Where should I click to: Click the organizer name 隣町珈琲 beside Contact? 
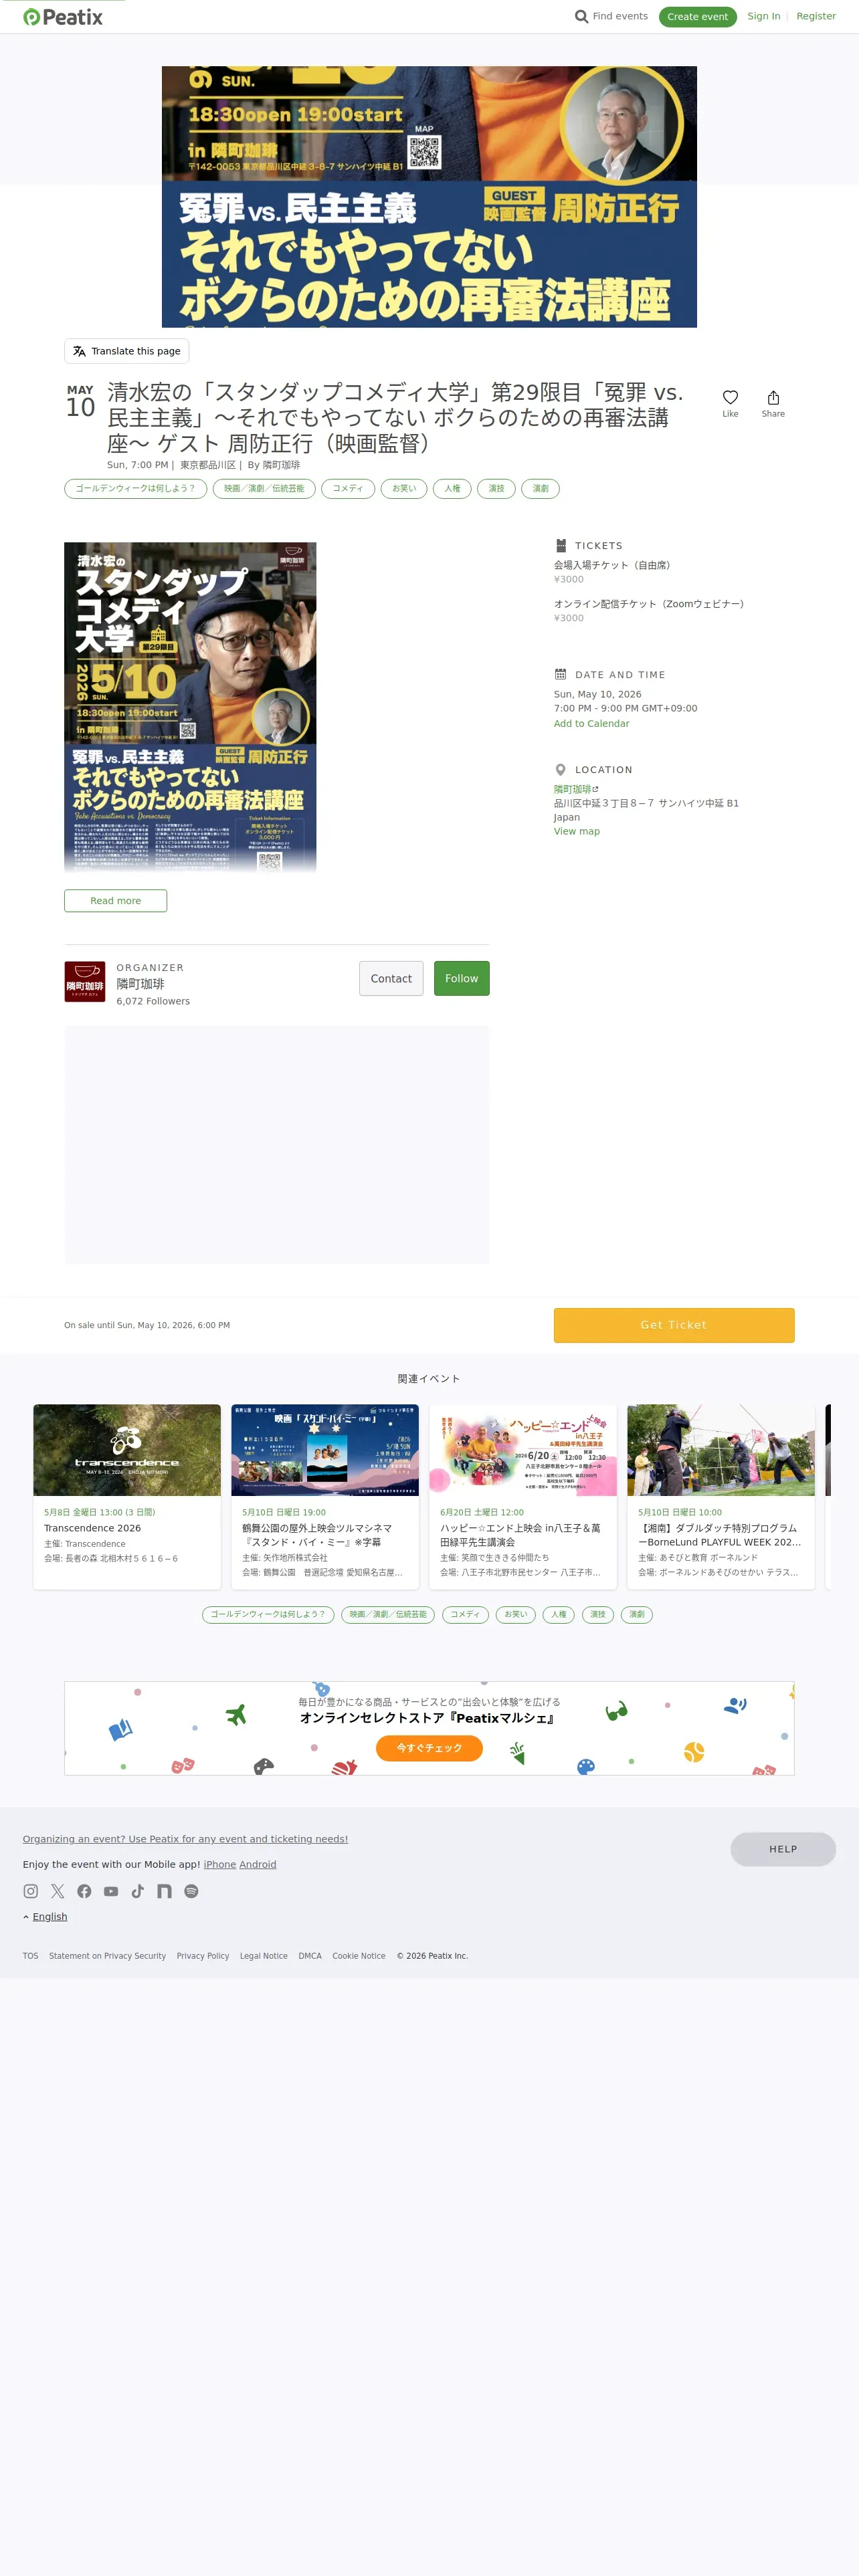140,984
